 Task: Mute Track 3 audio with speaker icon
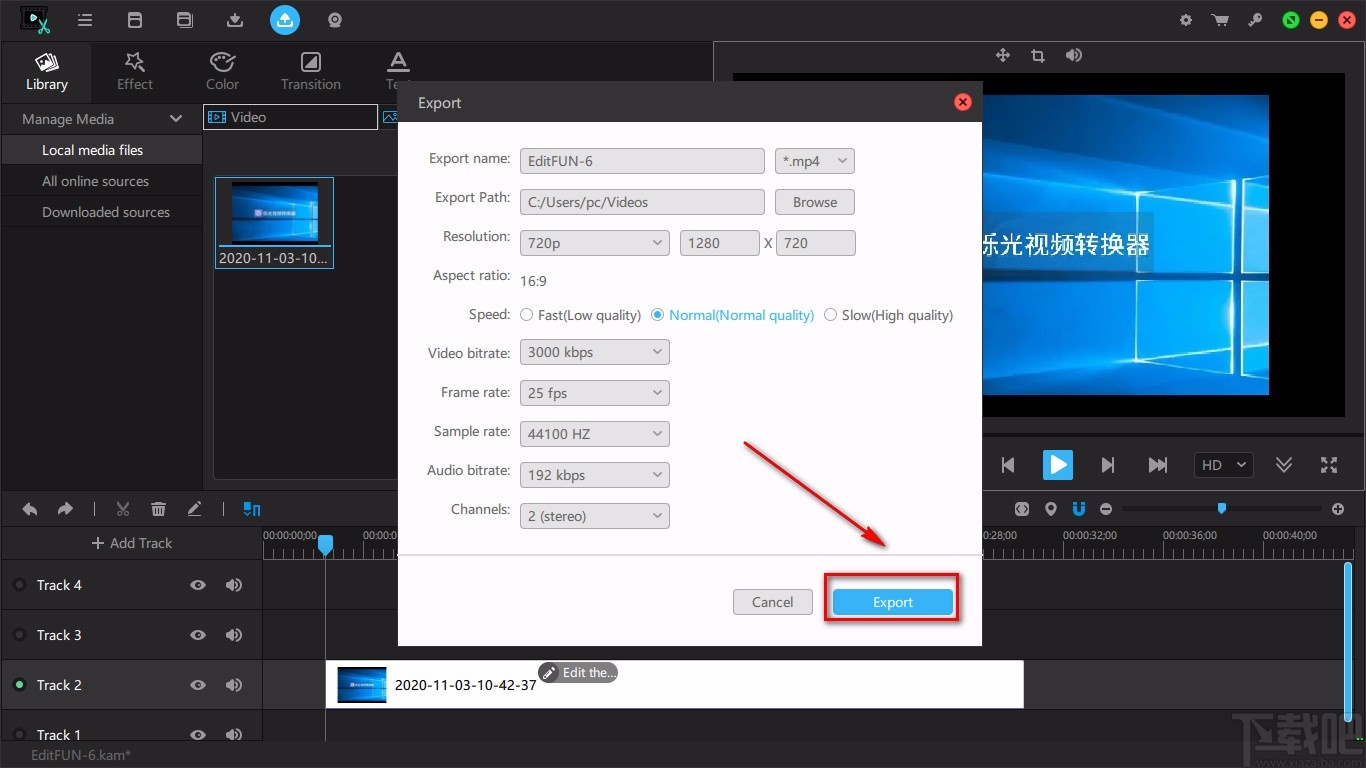(x=234, y=635)
